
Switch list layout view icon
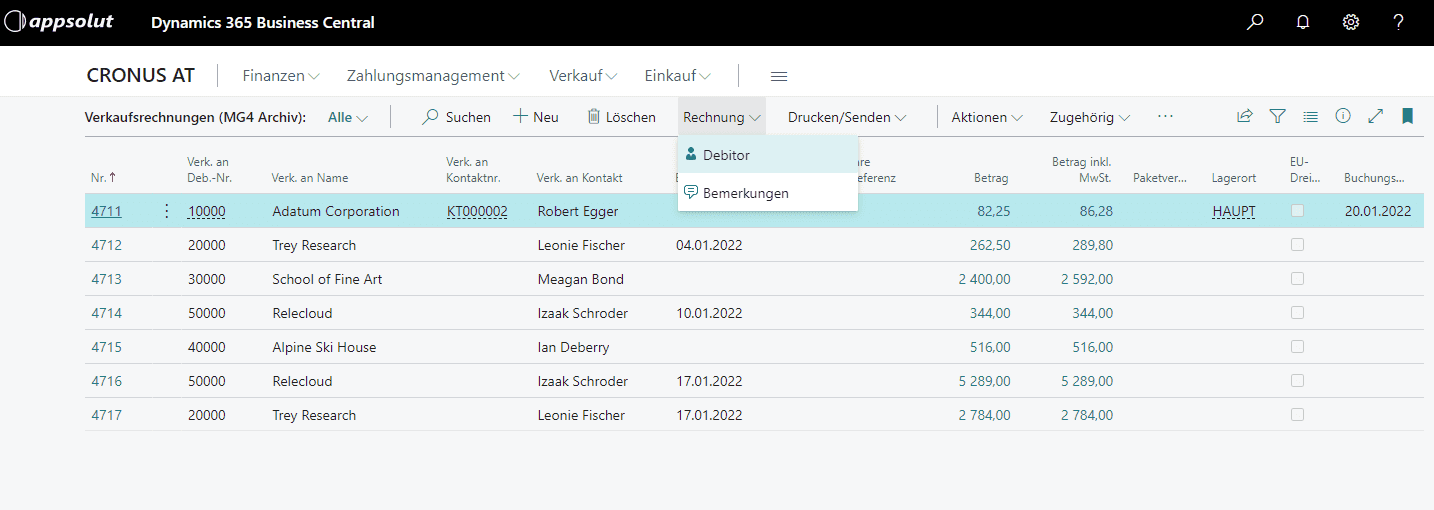point(1310,116)
